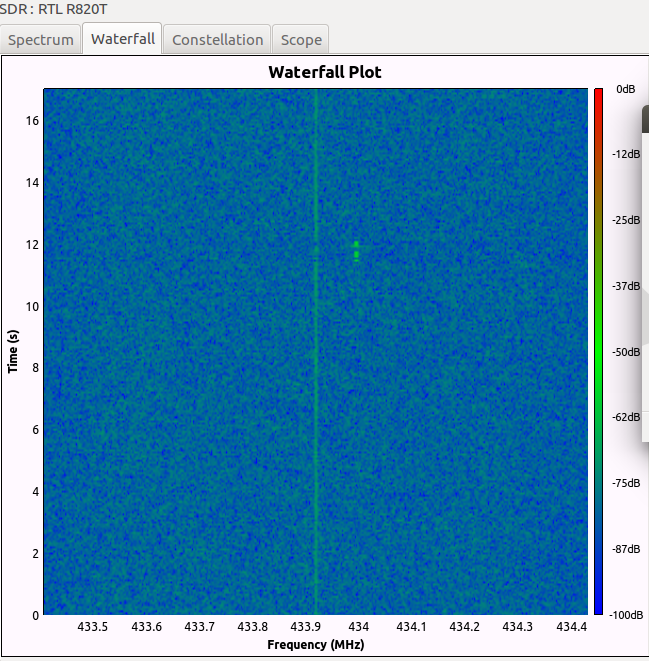The image size is (649, 661).
Task: Click the '-75dB' color scale label
Action: (626, 483)
